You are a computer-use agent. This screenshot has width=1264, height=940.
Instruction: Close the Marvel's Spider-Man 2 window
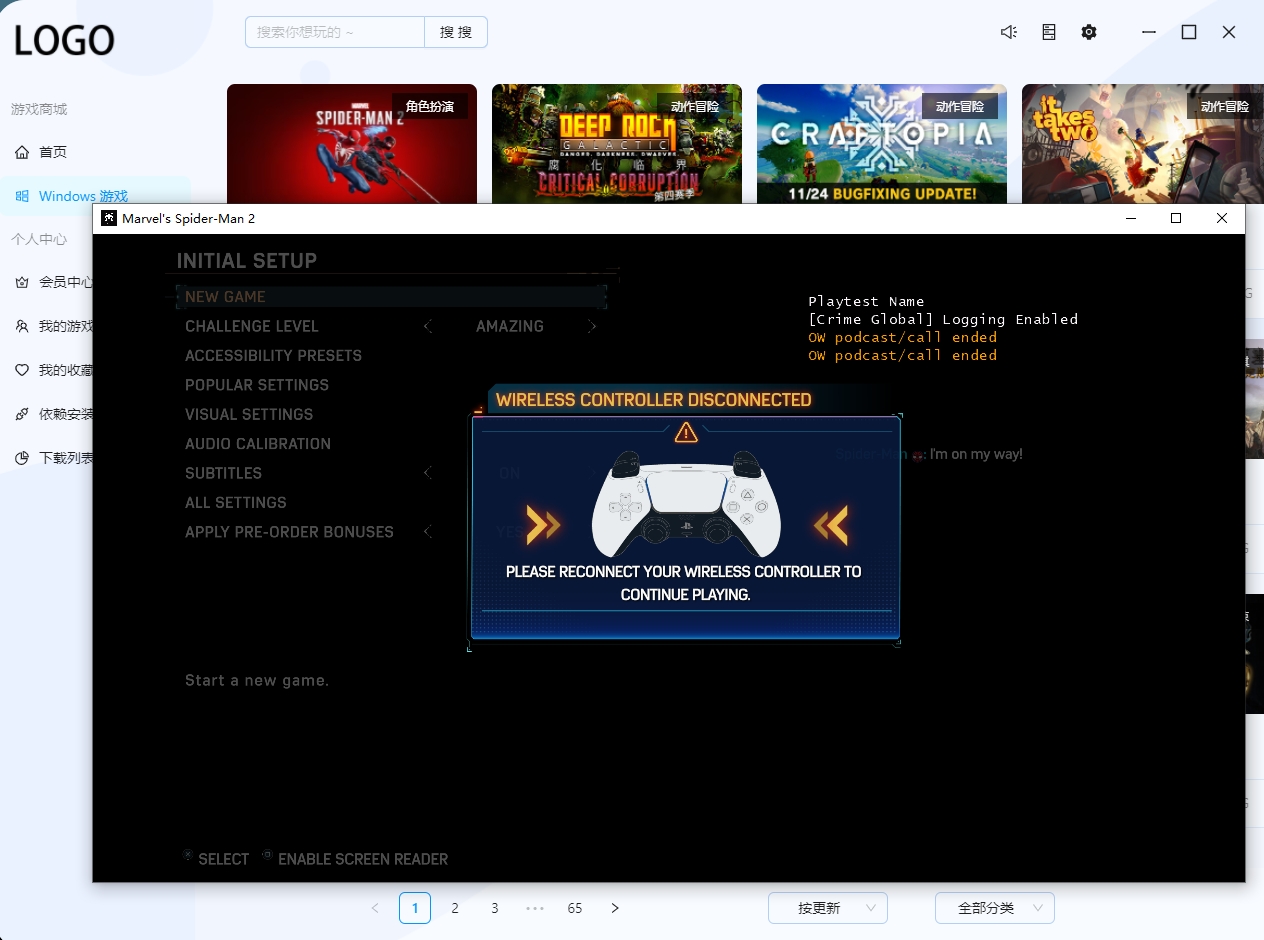[x=1222, y=218]
